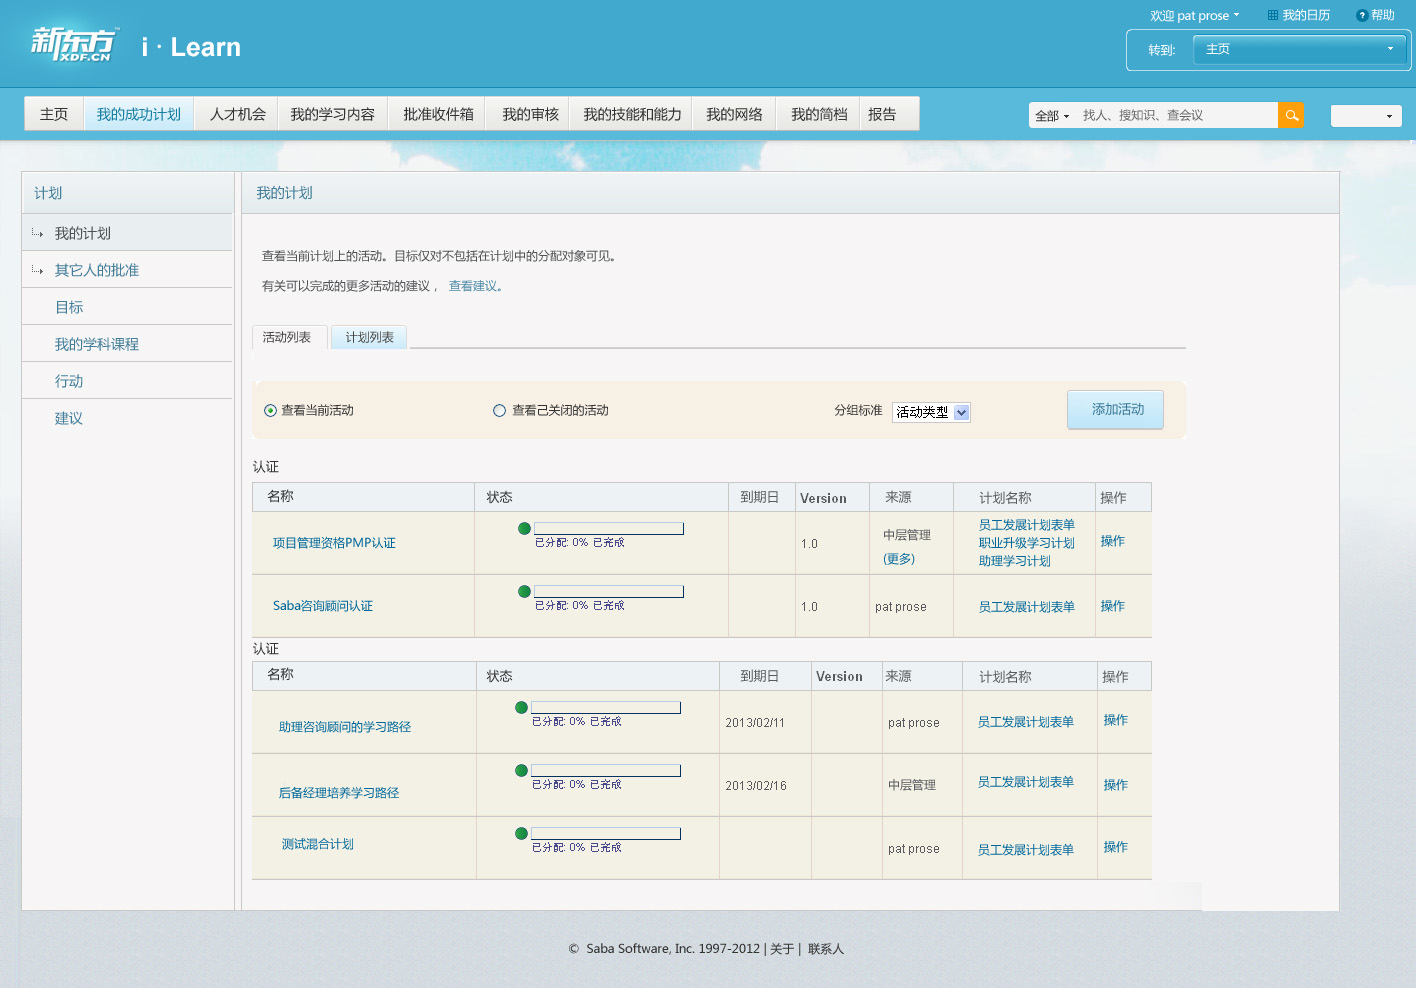Click 操作 link in Saba咨询顾问认证 row
1416x988 pixels.
point(1113,606)
